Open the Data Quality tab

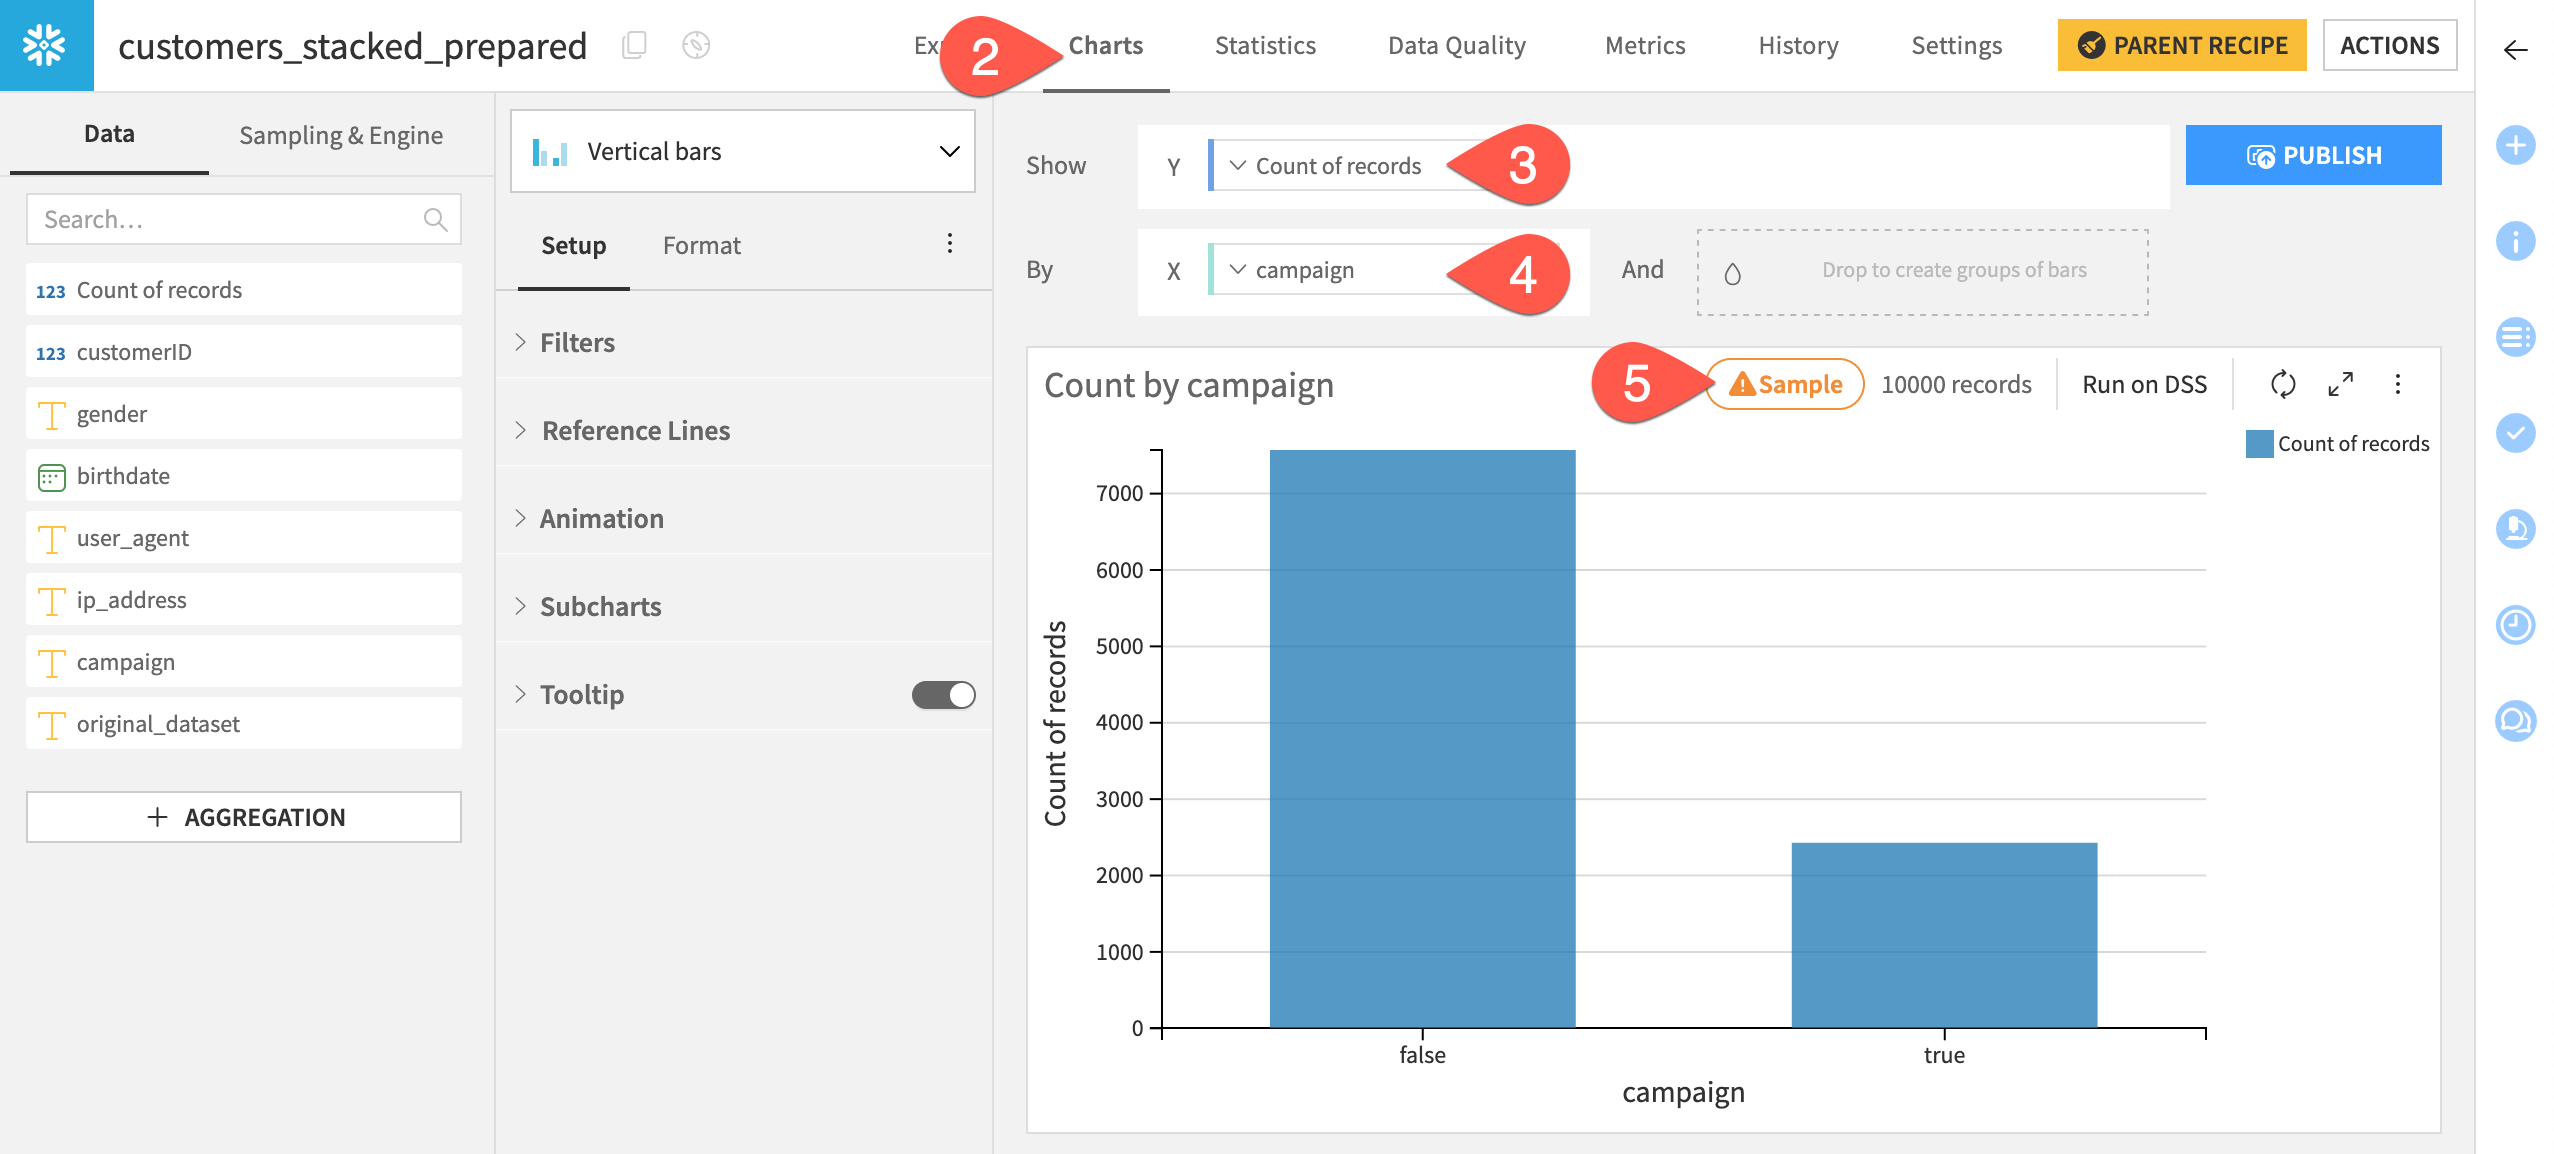pyautogui.click(x=1456, y=46)
